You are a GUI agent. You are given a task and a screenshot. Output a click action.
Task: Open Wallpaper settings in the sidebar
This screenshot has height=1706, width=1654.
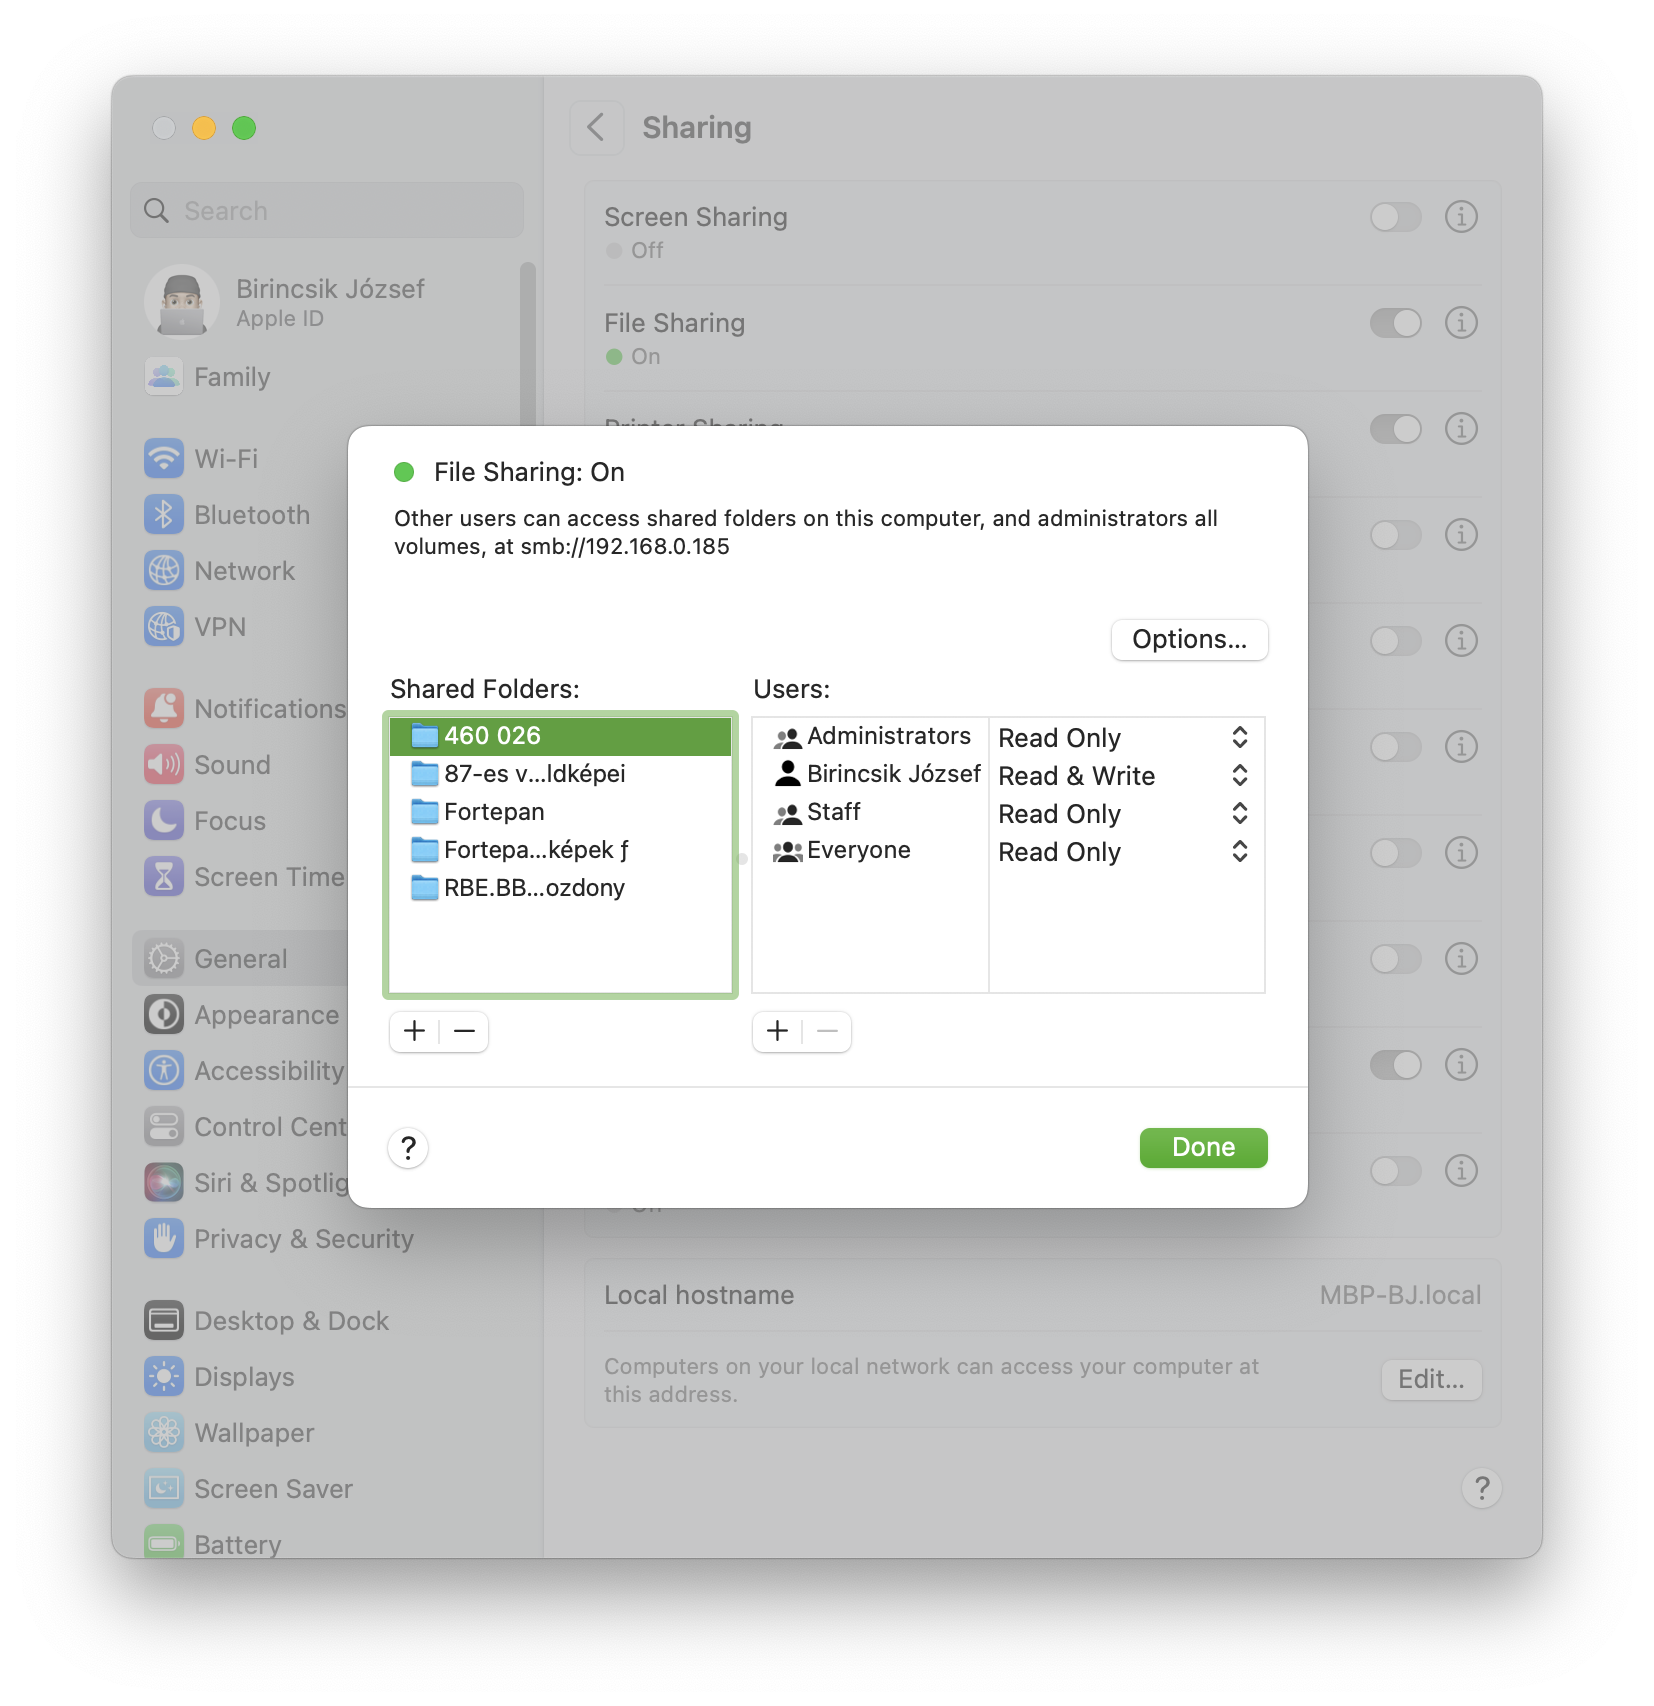tap(230, 1433)
